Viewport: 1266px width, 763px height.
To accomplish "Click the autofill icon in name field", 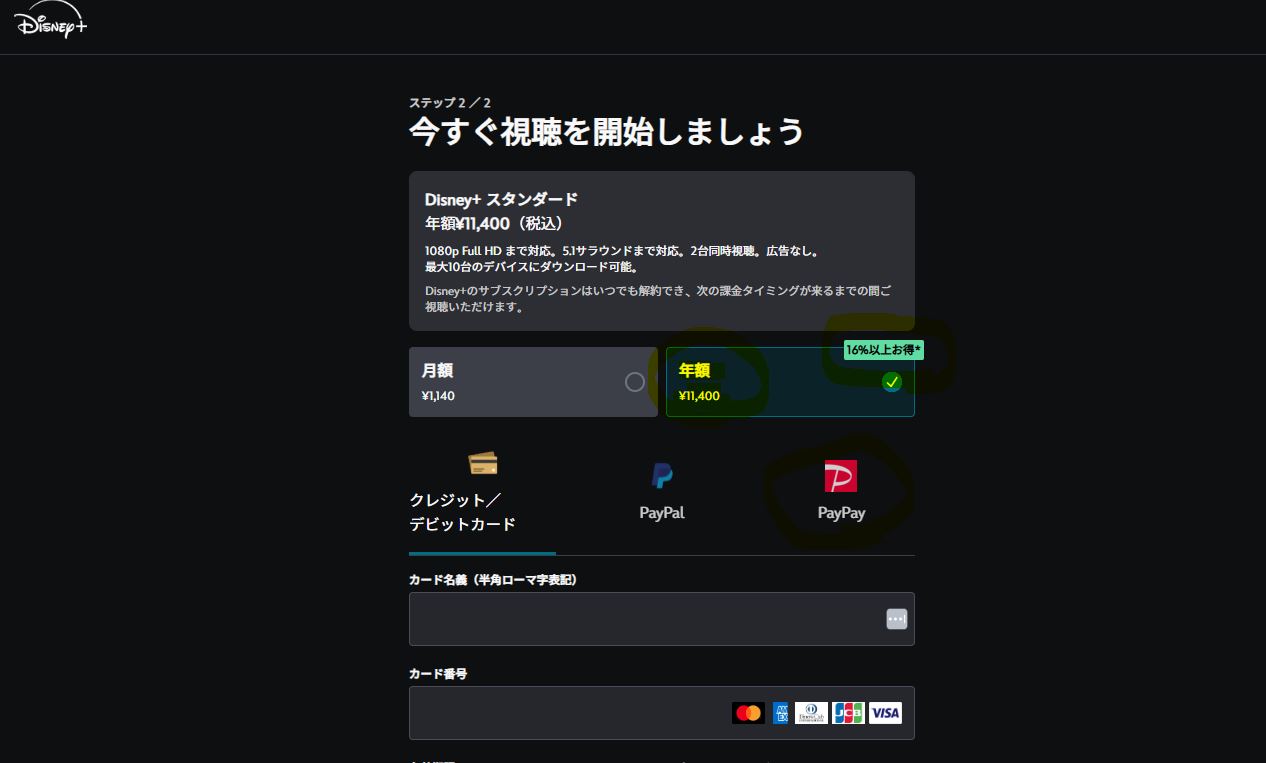I will coord(896,619).
